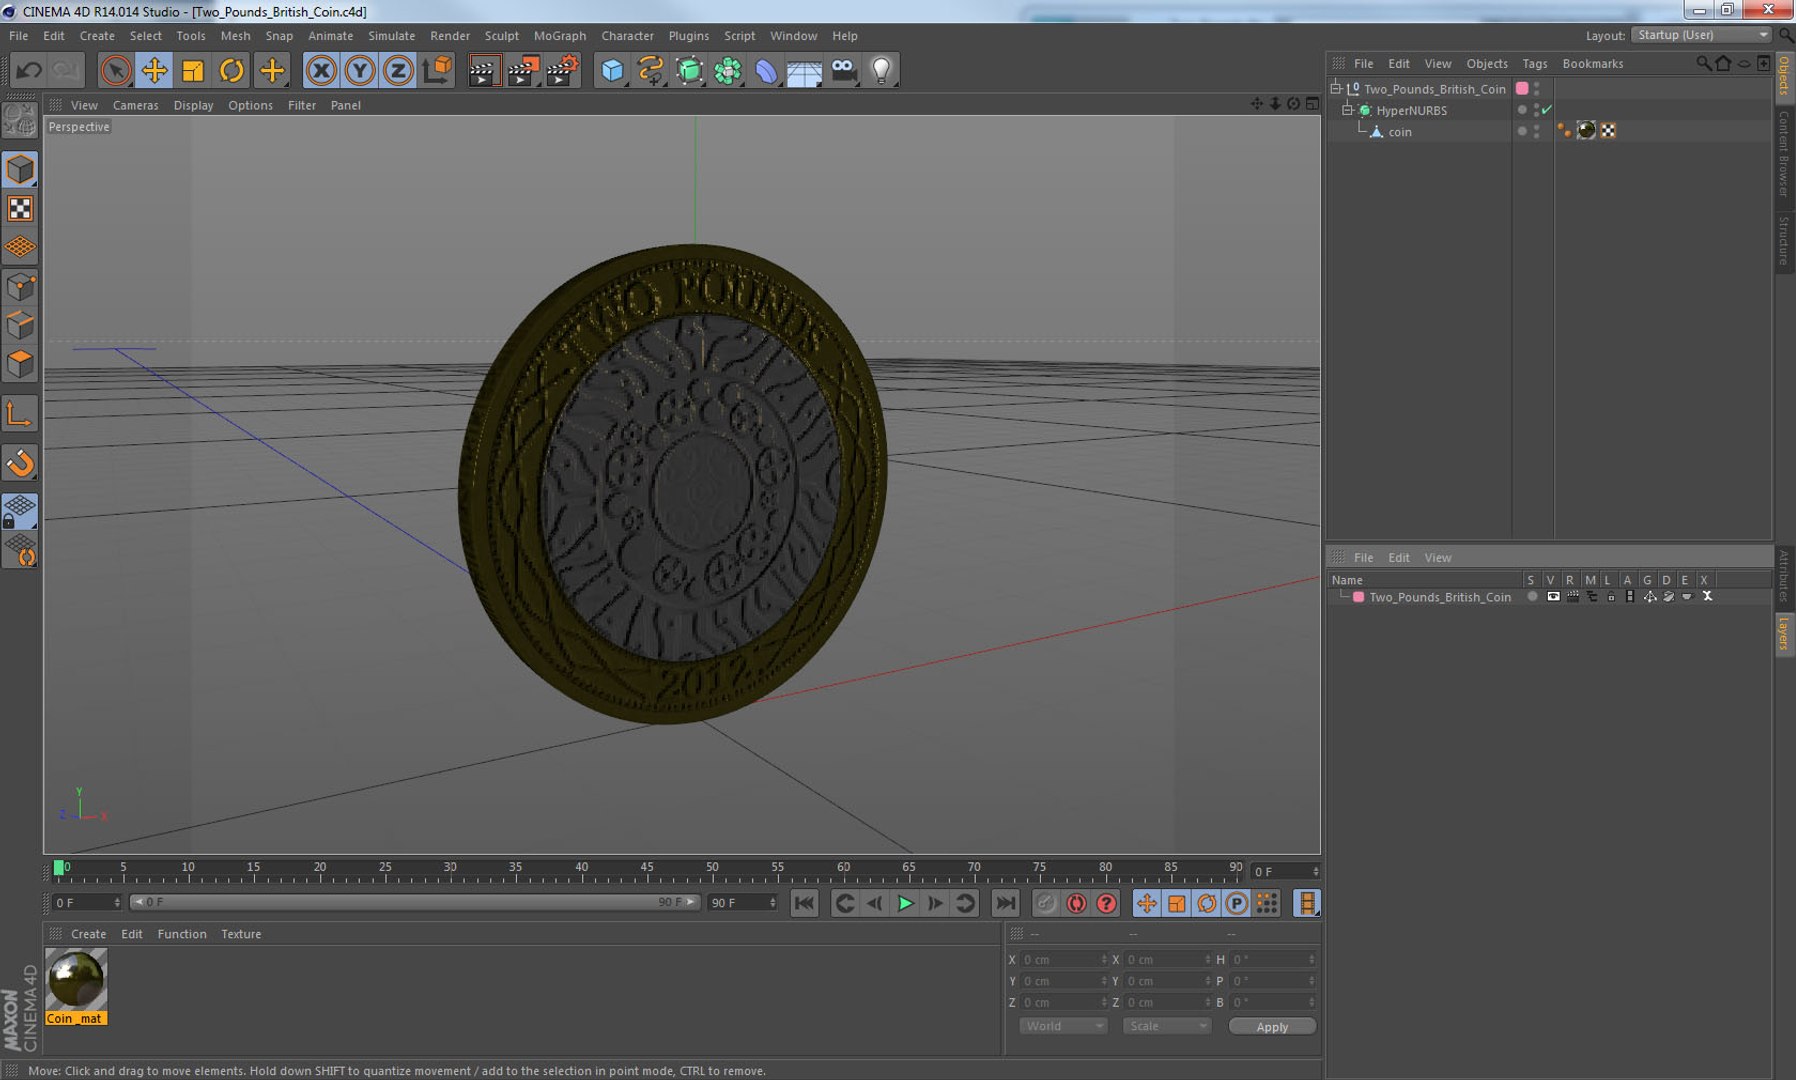Open the array modeling objects
This screenshot has width=1796, height=1080.
coord(728,70)
